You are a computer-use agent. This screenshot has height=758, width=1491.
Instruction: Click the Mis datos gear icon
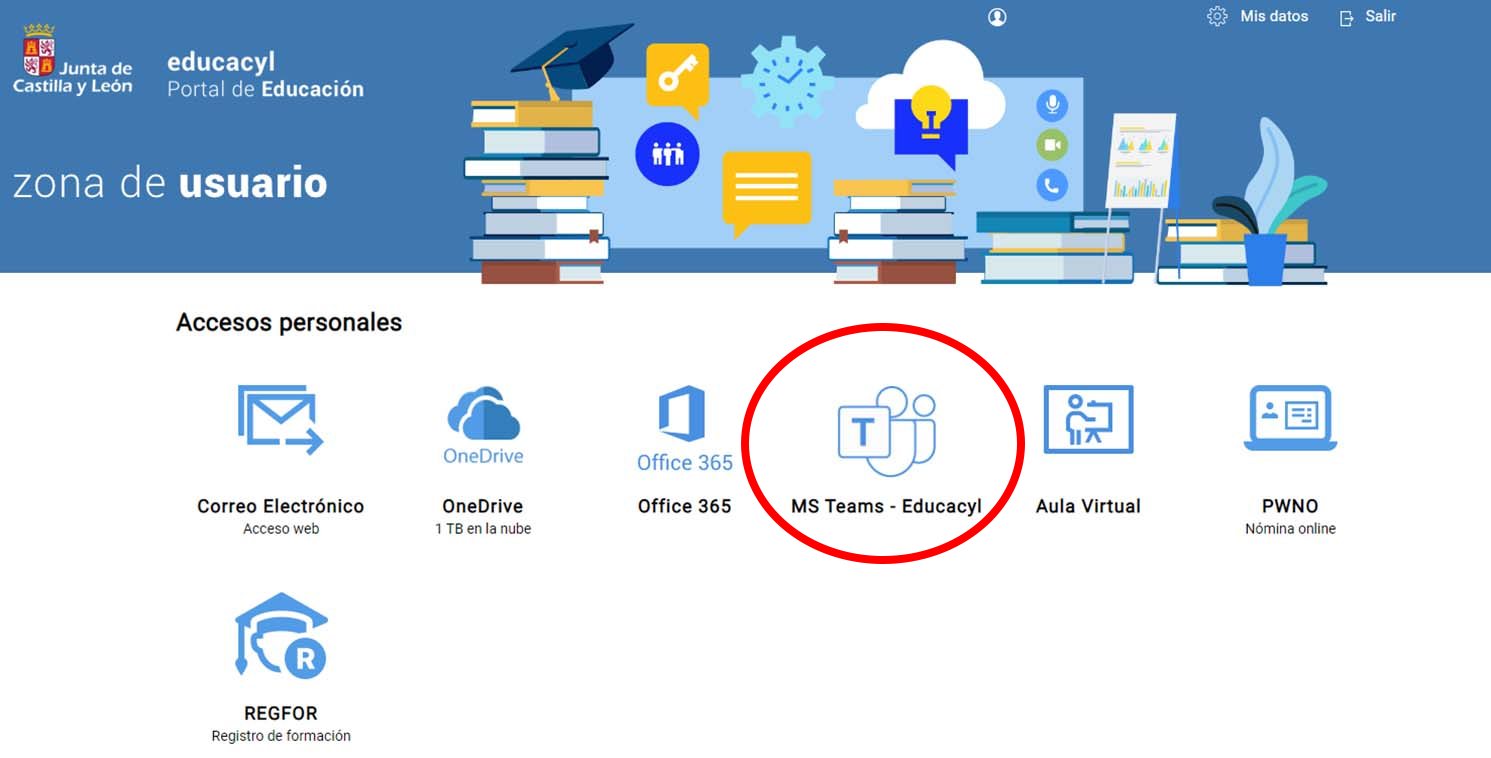[x=1217, y=16]
